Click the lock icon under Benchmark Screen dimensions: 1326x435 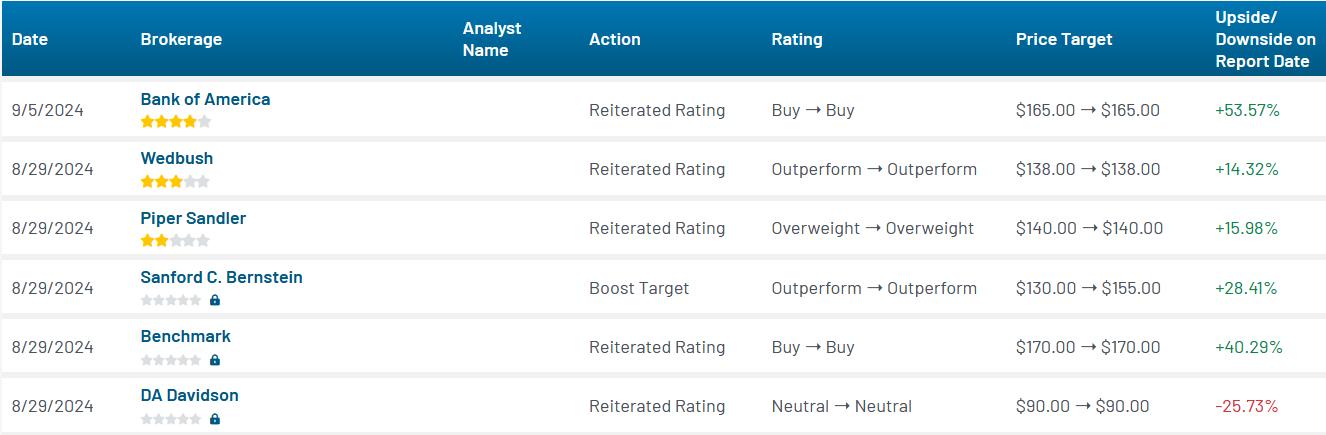coord(215,359)
